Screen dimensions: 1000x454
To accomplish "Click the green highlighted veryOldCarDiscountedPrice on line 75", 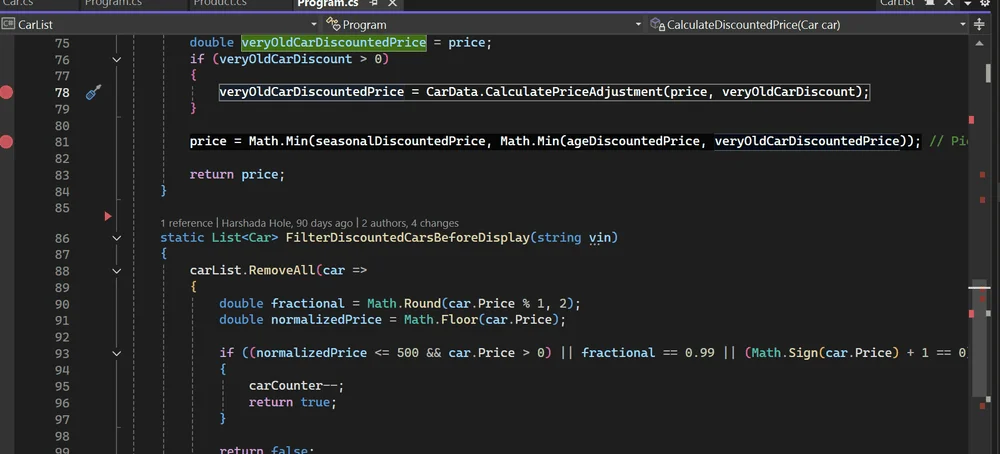I will point(334,43).
